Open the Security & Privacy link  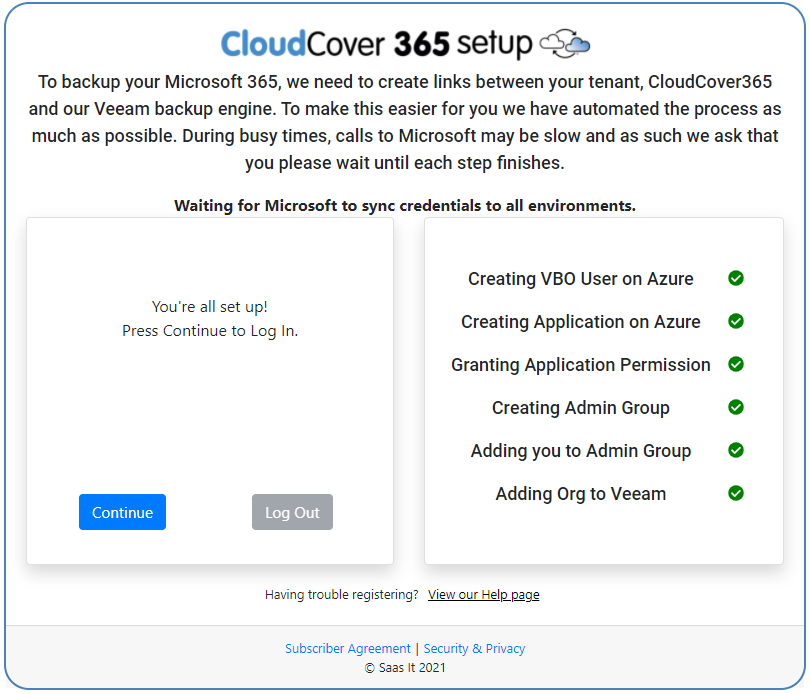point(474,649)
